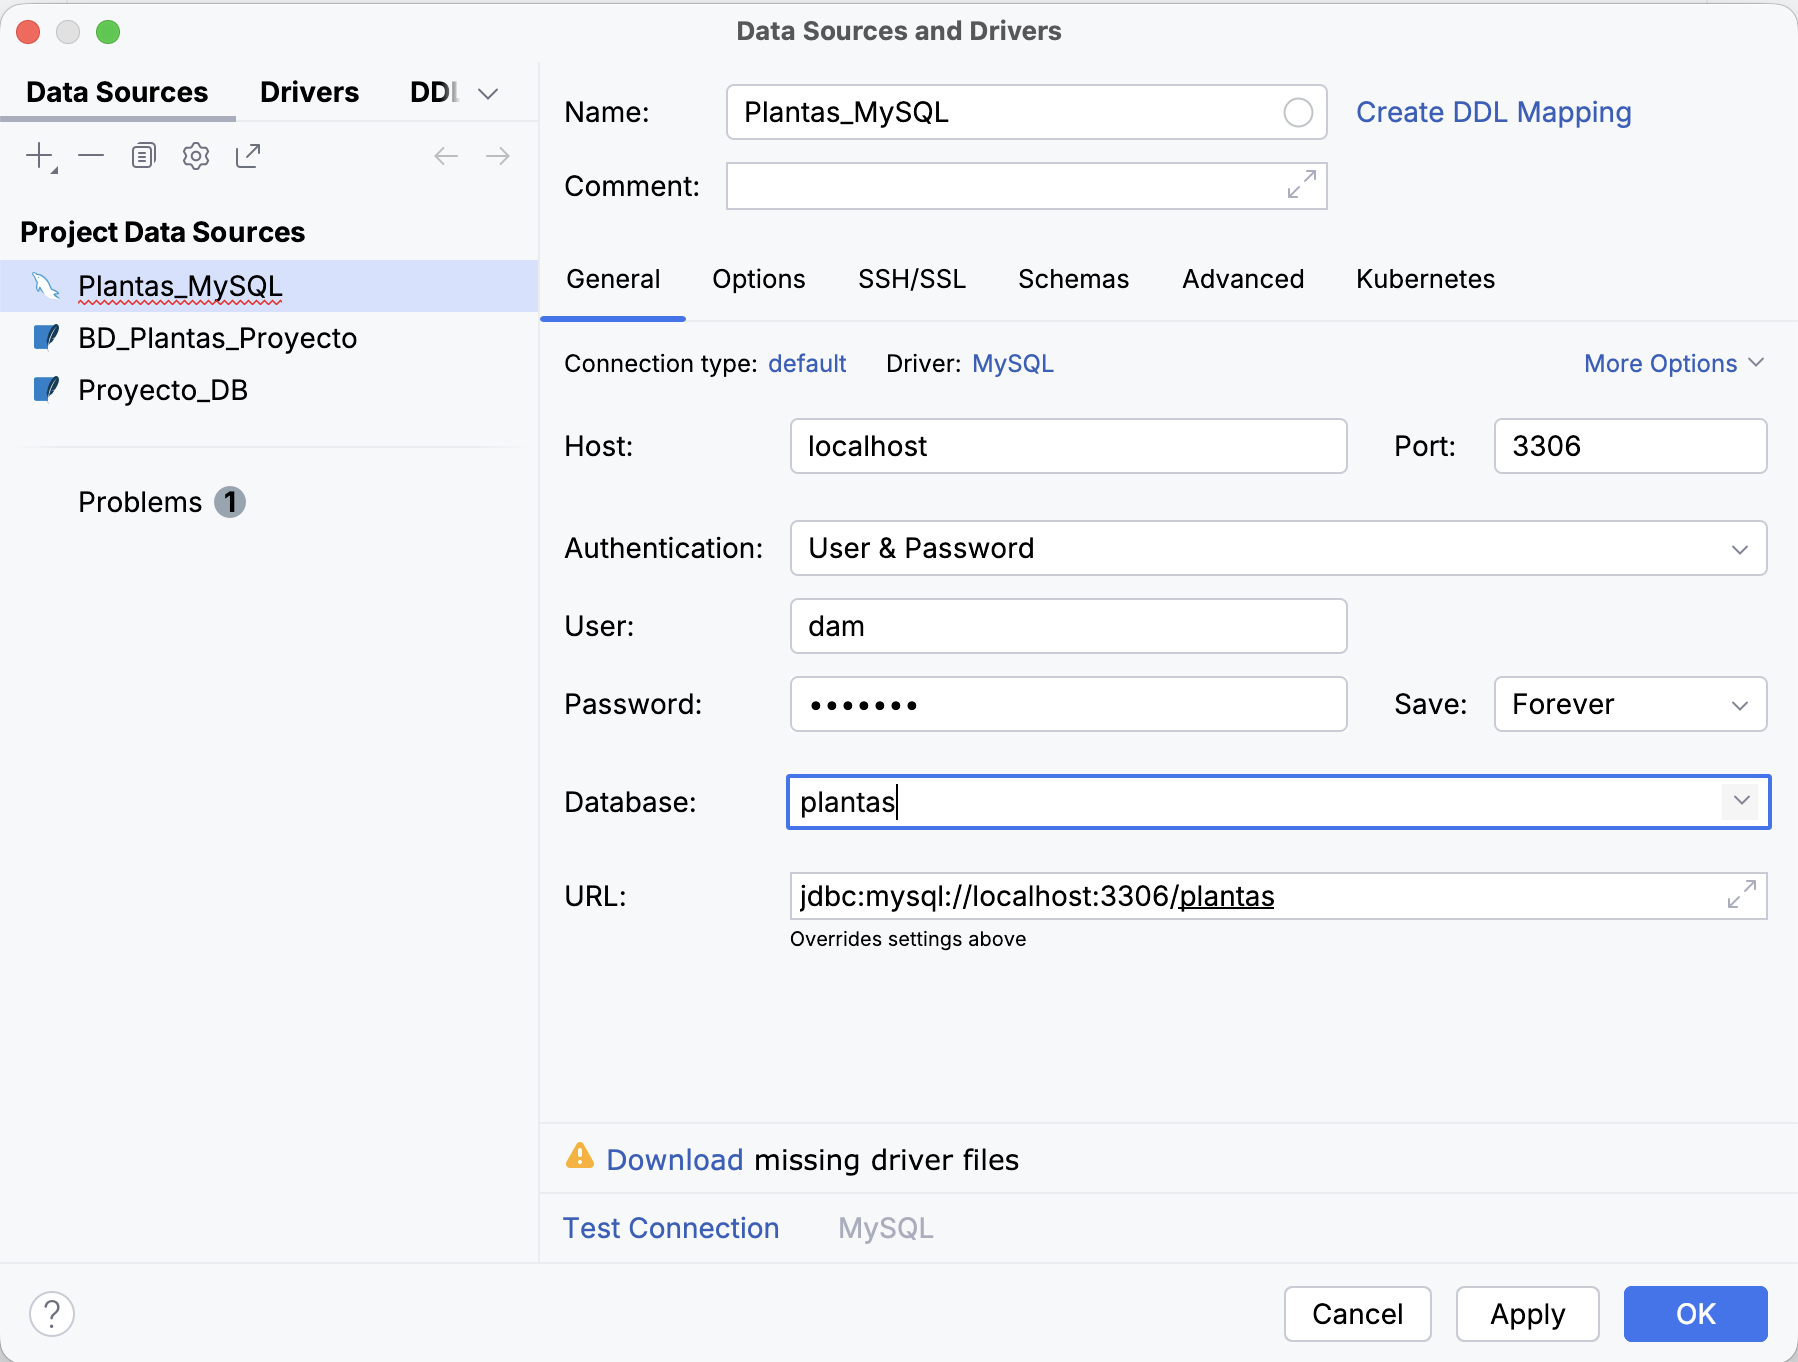Go back with the left arrow icon
1798x1362 pixels.
(446, 156)
